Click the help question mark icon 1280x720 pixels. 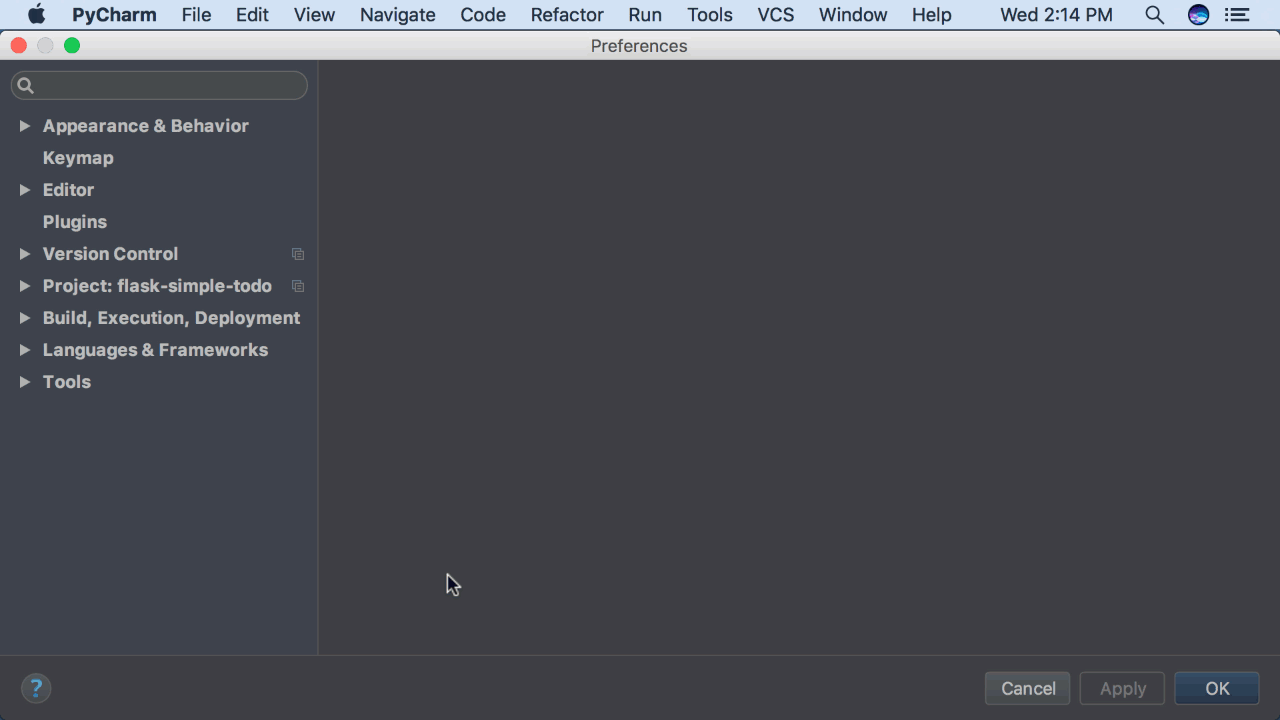tap(36, 688)
